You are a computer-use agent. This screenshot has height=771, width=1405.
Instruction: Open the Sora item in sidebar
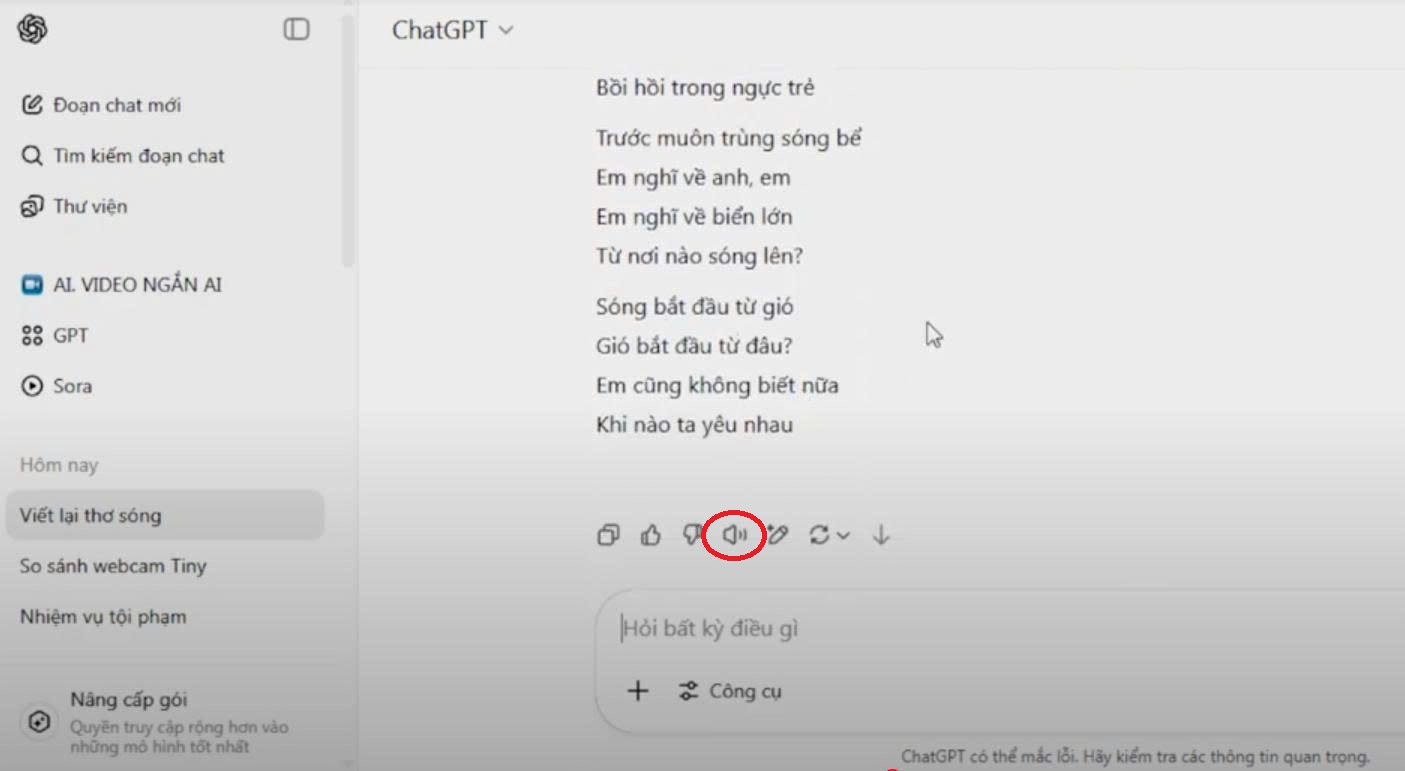(58, 386)
